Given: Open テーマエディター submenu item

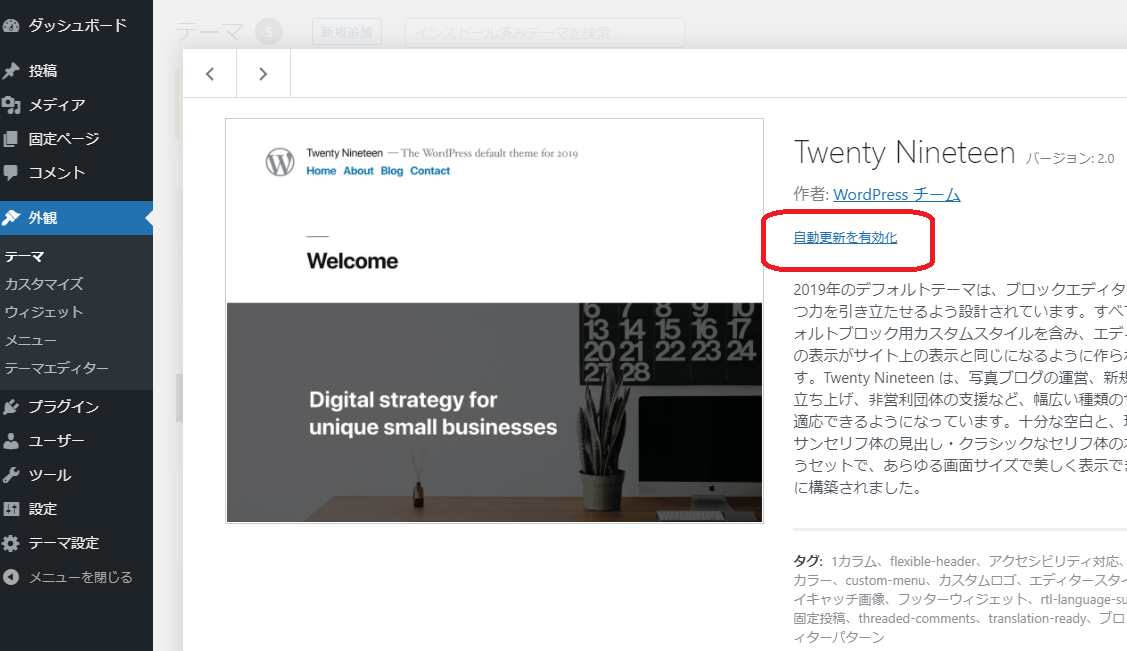Looking at the screenshot, I should click(56, 368).
